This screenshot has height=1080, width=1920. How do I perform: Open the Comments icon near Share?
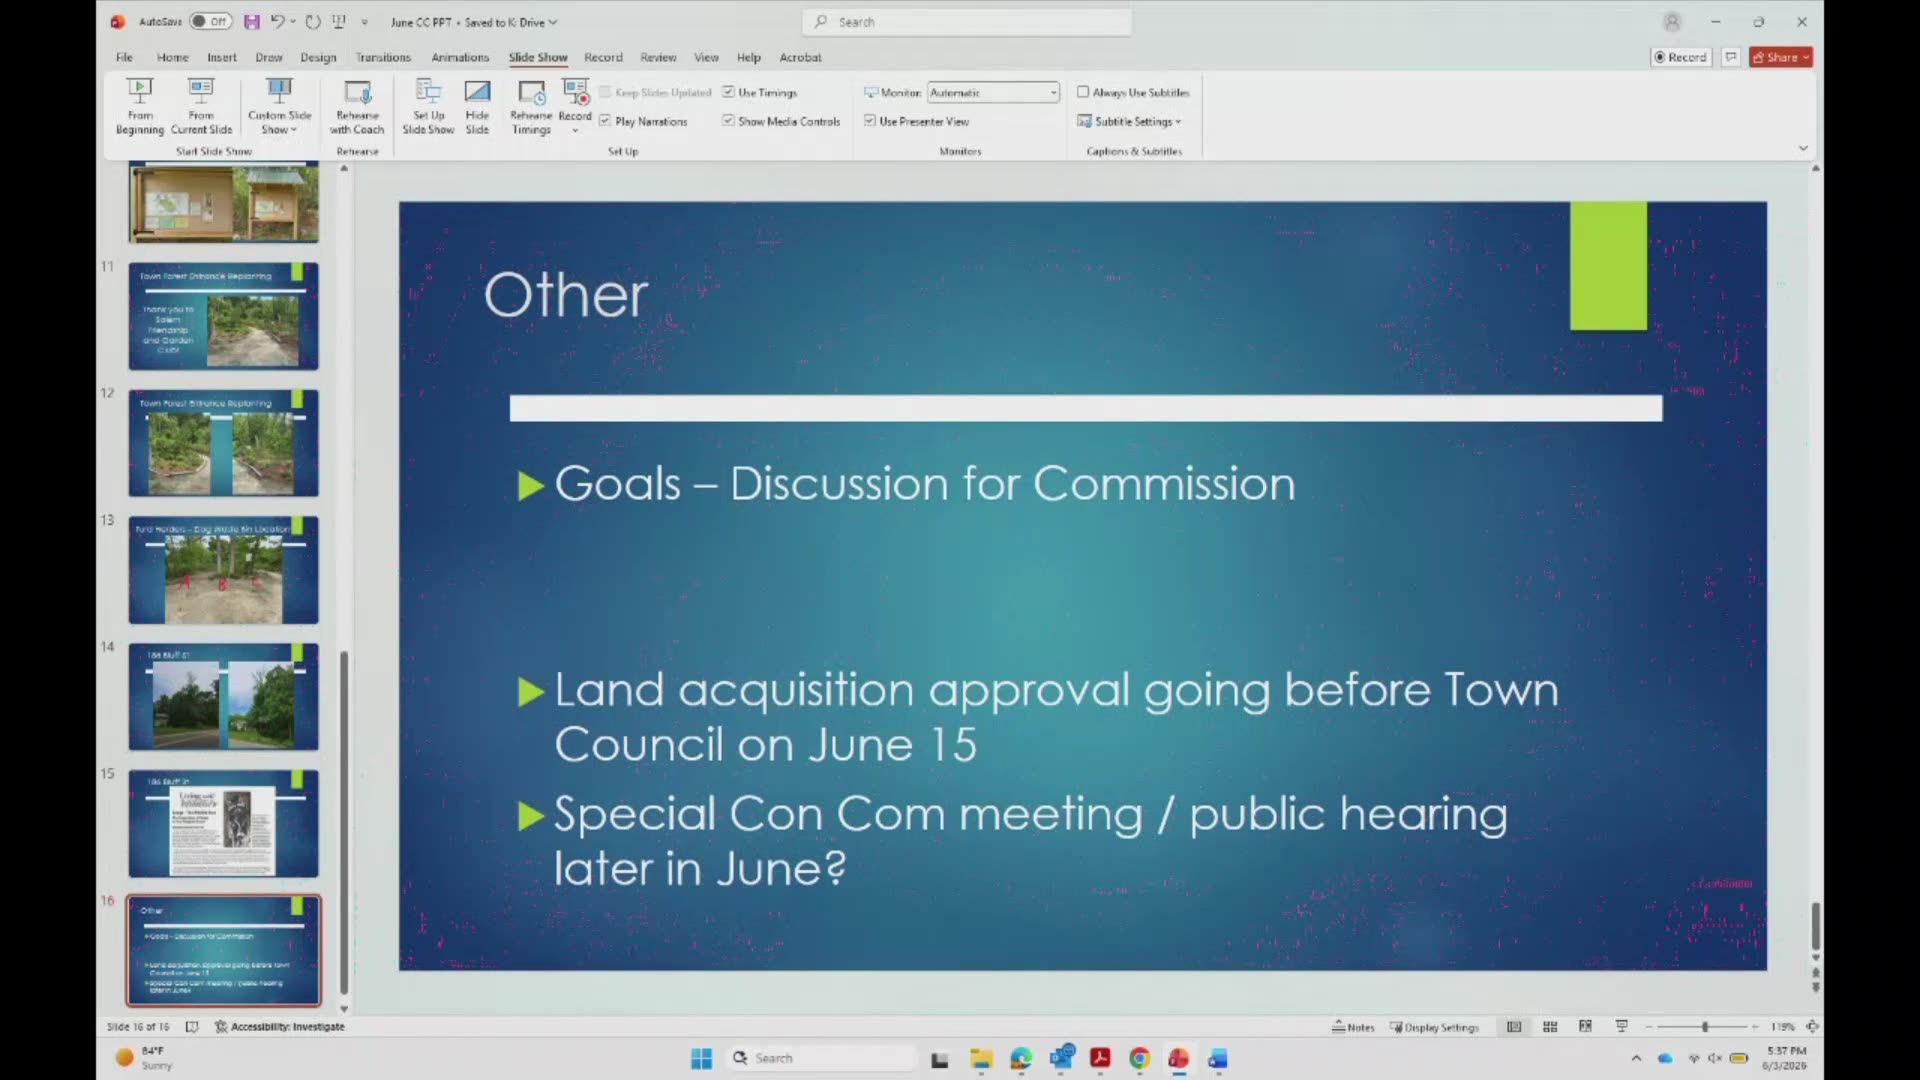click(1731, 57)
